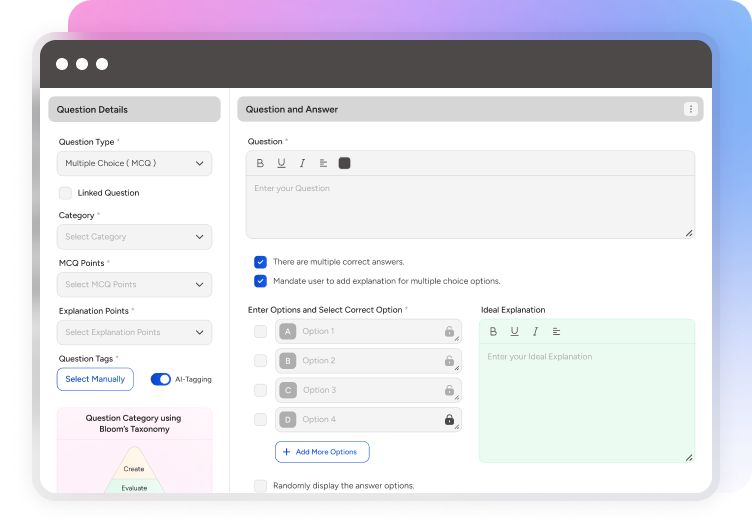
Task: Click lock icon on Option 4
Action: [x=449, y=420]
